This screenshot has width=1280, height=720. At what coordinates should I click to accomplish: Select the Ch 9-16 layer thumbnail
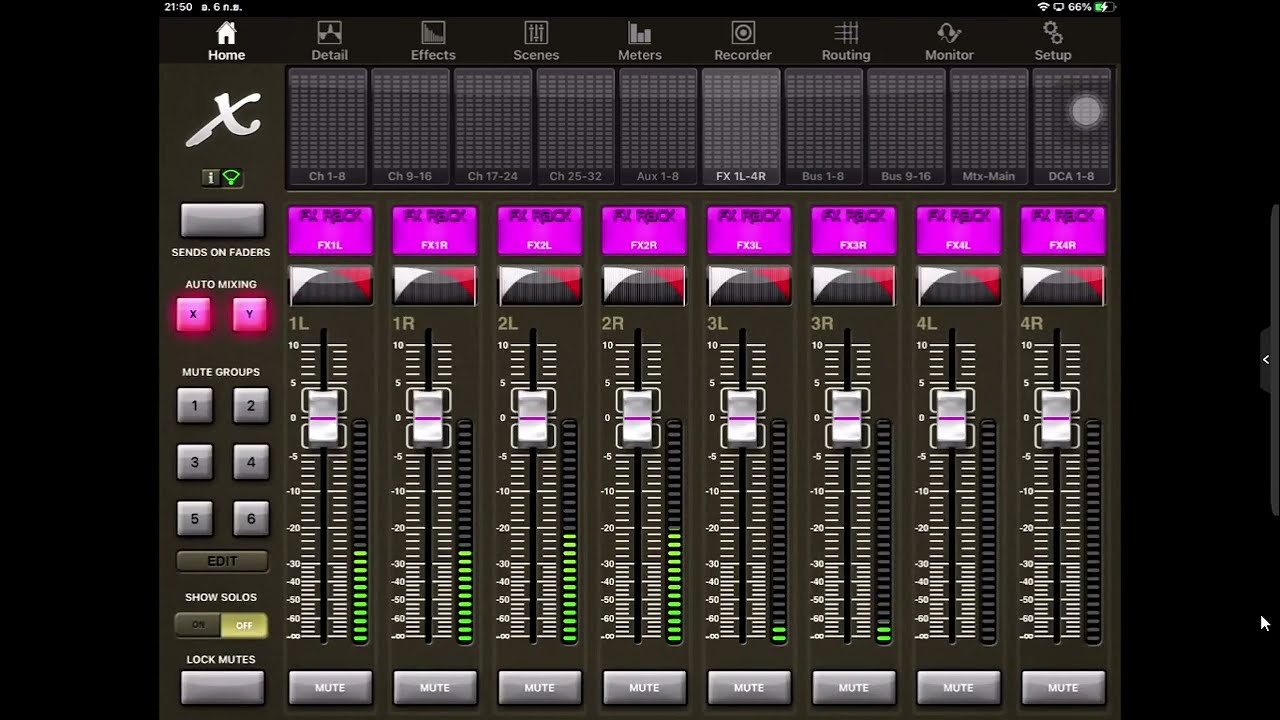point(410,127)
